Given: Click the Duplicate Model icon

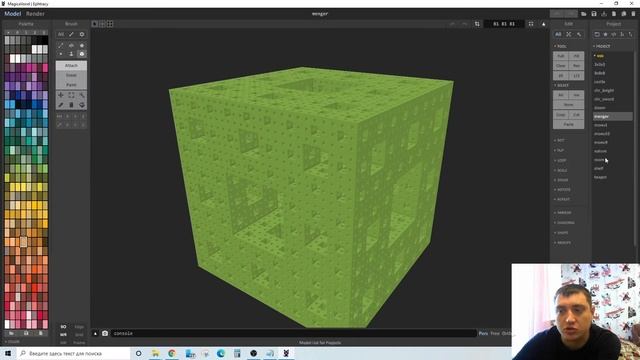Looking at the screenshot, I should 624,14.
